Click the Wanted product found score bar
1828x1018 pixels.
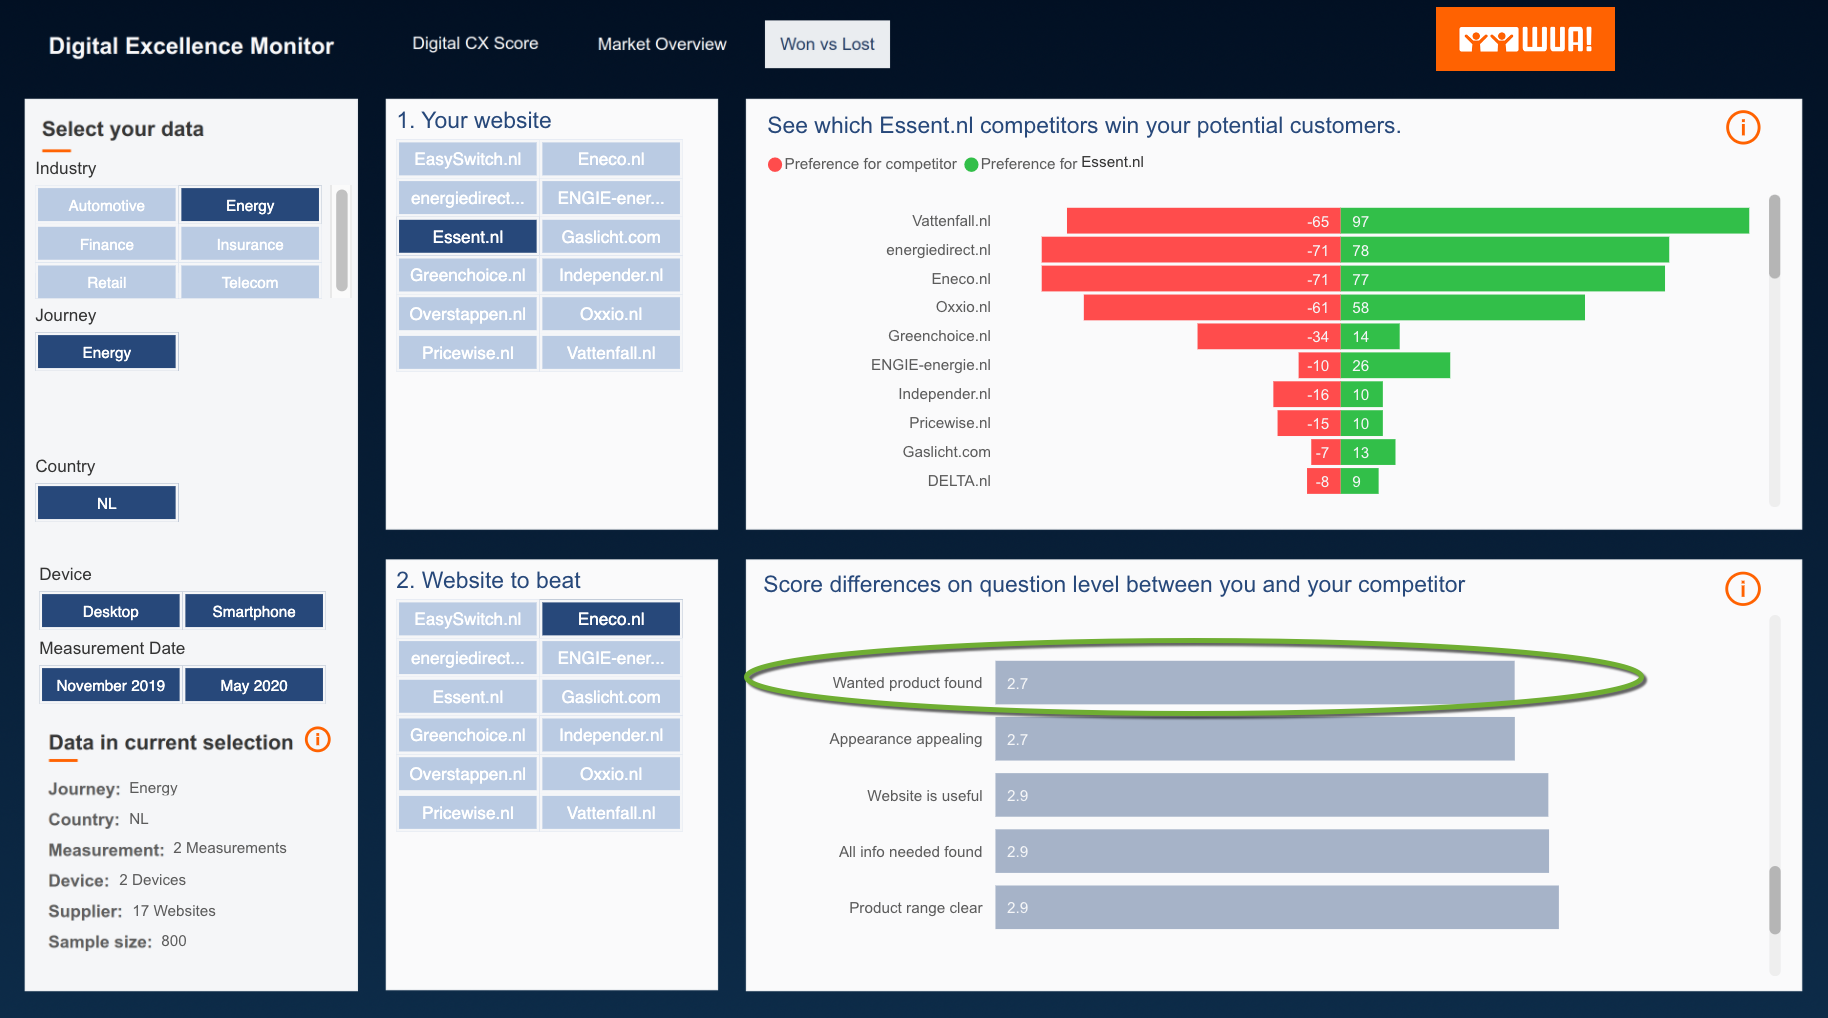click(1254, 683)
